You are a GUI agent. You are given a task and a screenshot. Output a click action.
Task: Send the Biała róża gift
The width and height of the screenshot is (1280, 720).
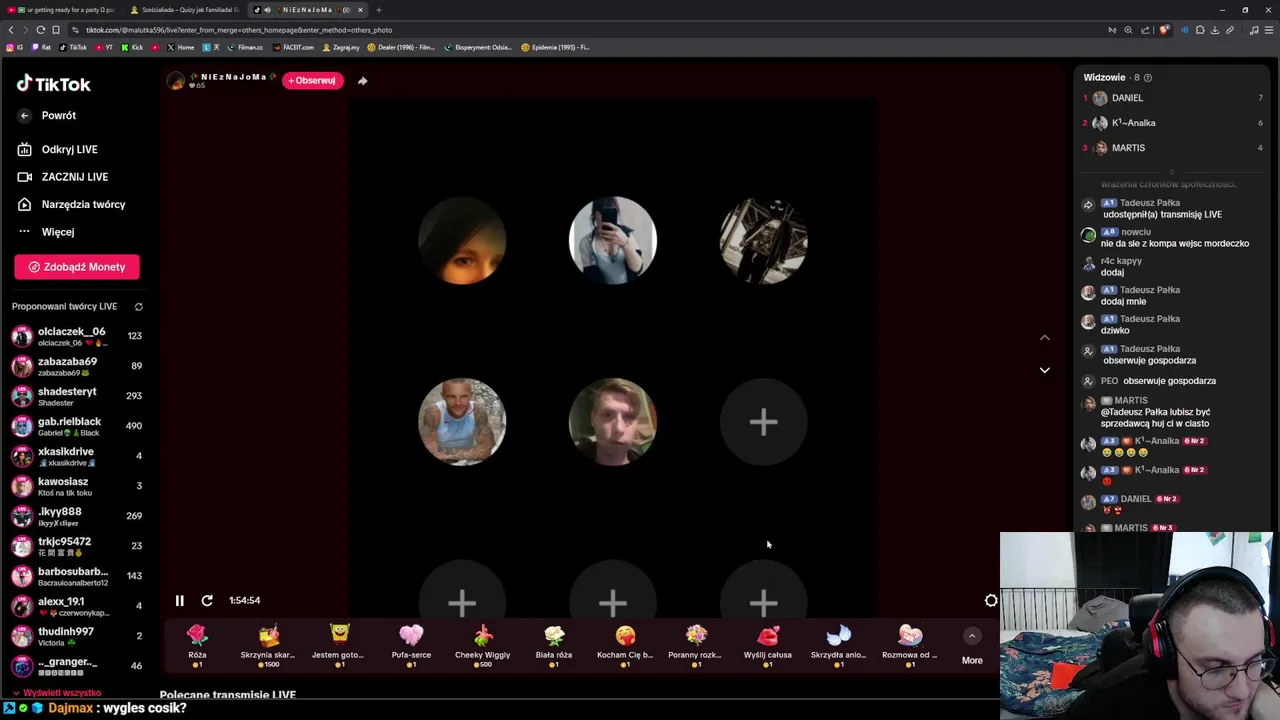[554, 645]
